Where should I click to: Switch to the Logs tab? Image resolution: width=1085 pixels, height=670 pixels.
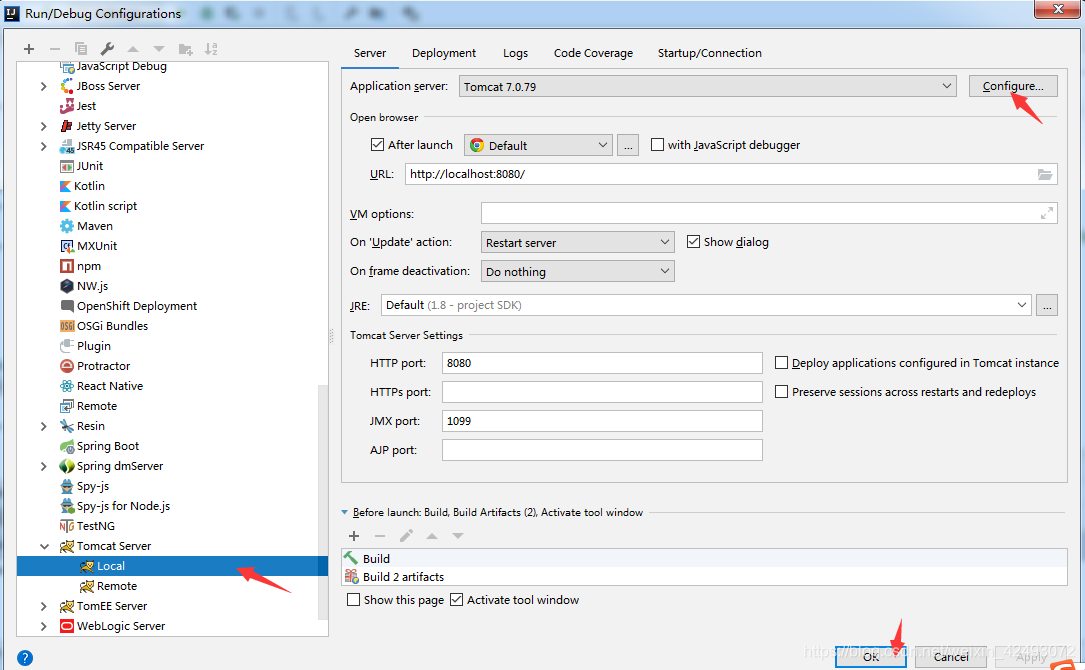pyautogui.click(x=515, y=53)
